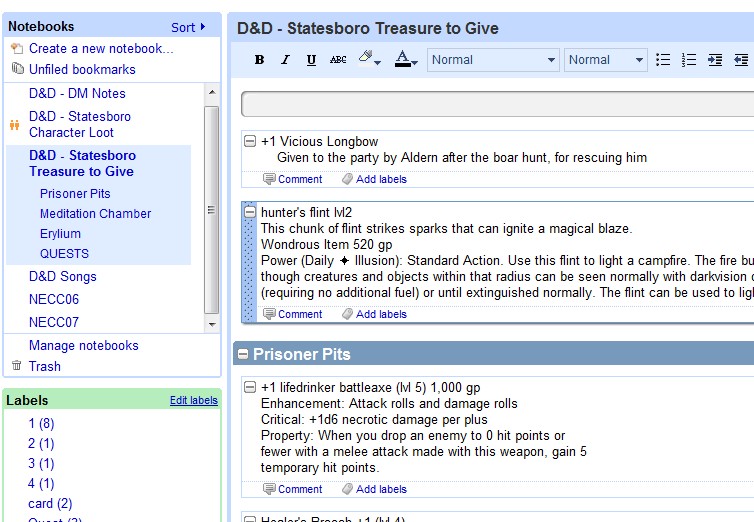Jump to the Meditation Chamber section
Screen dimensions: 754x522
(95, 214)
